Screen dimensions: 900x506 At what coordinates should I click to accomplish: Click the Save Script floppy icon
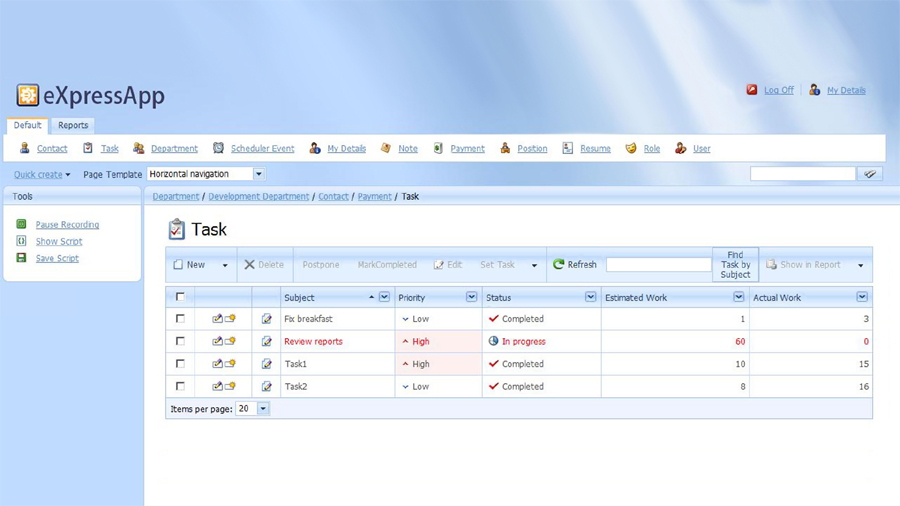coord(21,258)
